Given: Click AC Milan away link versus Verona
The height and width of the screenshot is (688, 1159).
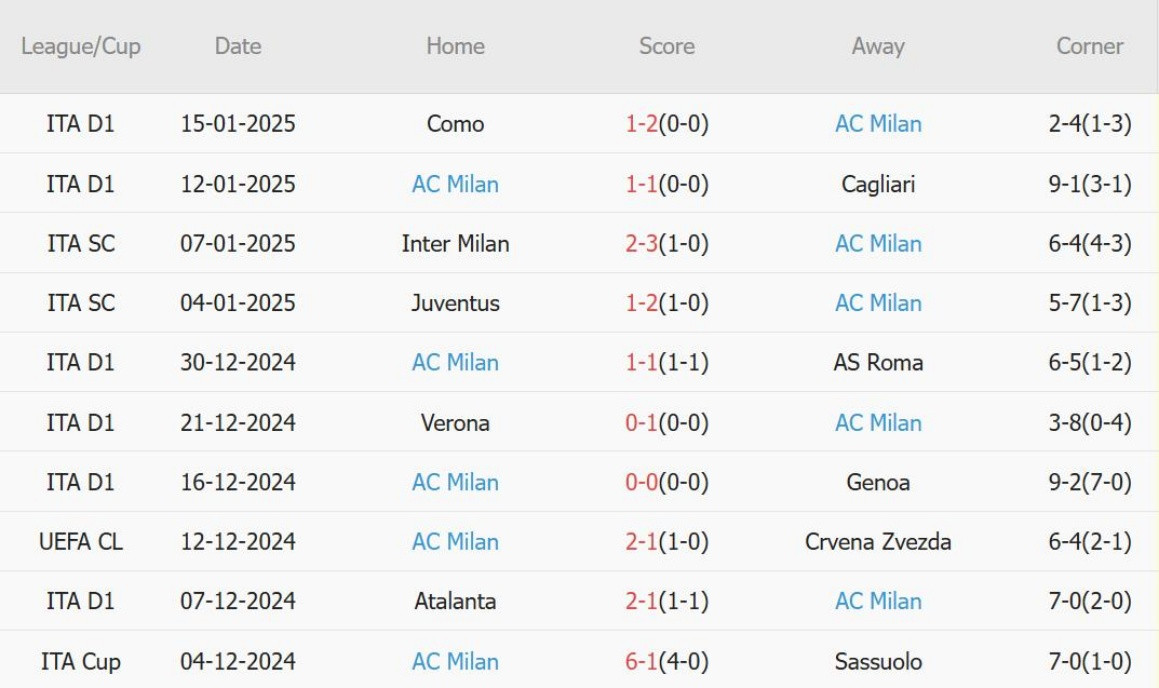Looking at the screenshot, I should point(878,423).
